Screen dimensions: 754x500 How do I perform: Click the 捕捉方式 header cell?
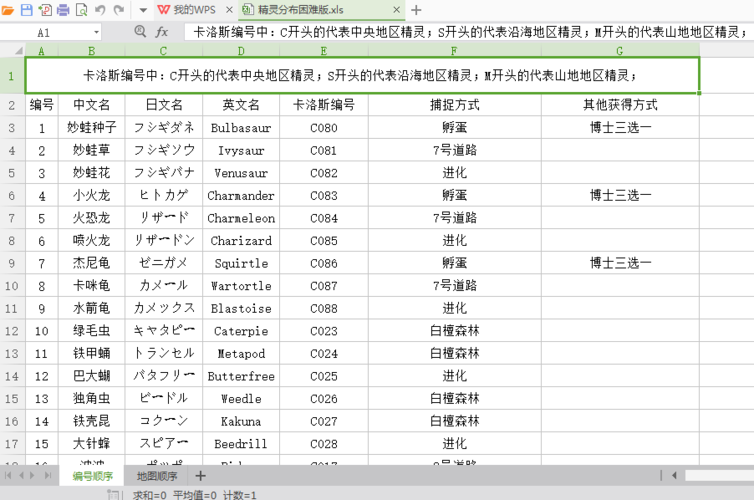pyautogui.click(x=454, y=105)
